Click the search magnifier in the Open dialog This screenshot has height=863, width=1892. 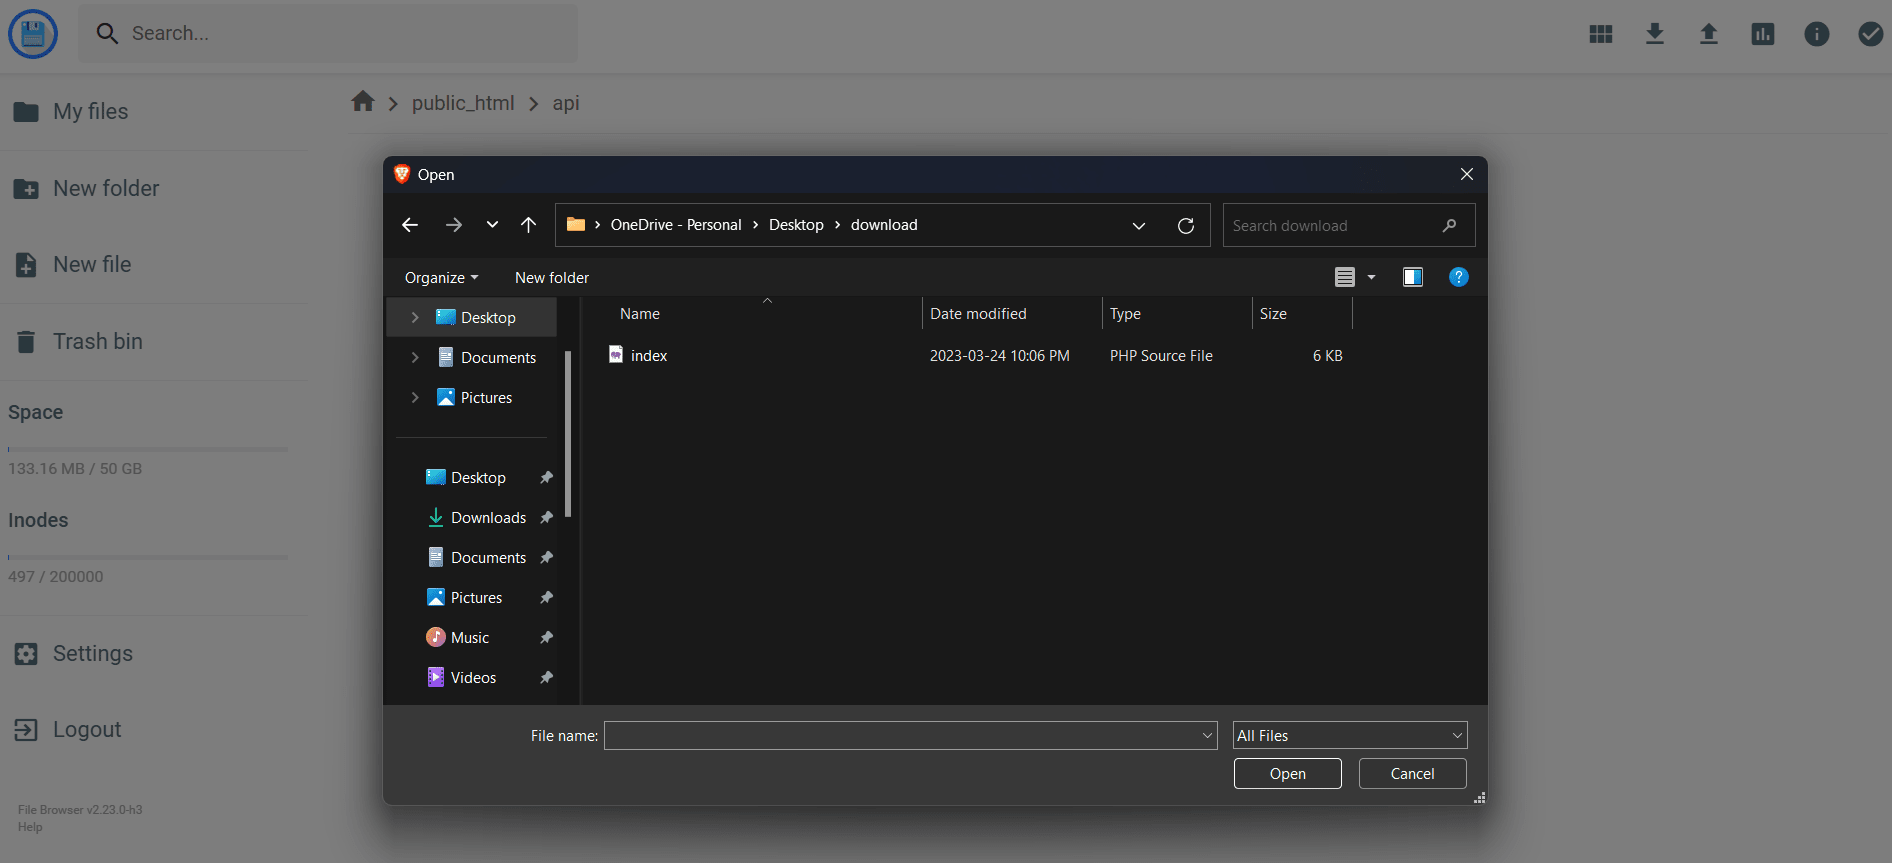[1449, 225]
